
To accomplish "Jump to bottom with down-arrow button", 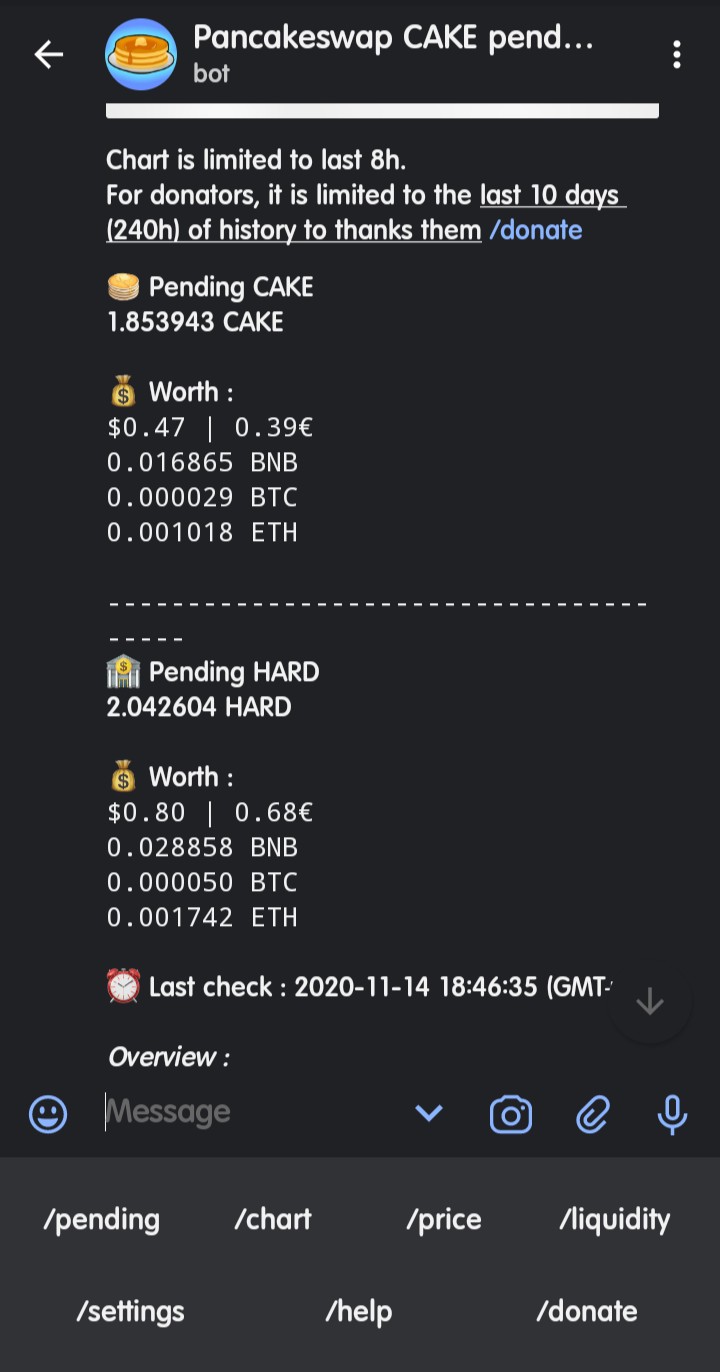I will (x=650, y=1002).
